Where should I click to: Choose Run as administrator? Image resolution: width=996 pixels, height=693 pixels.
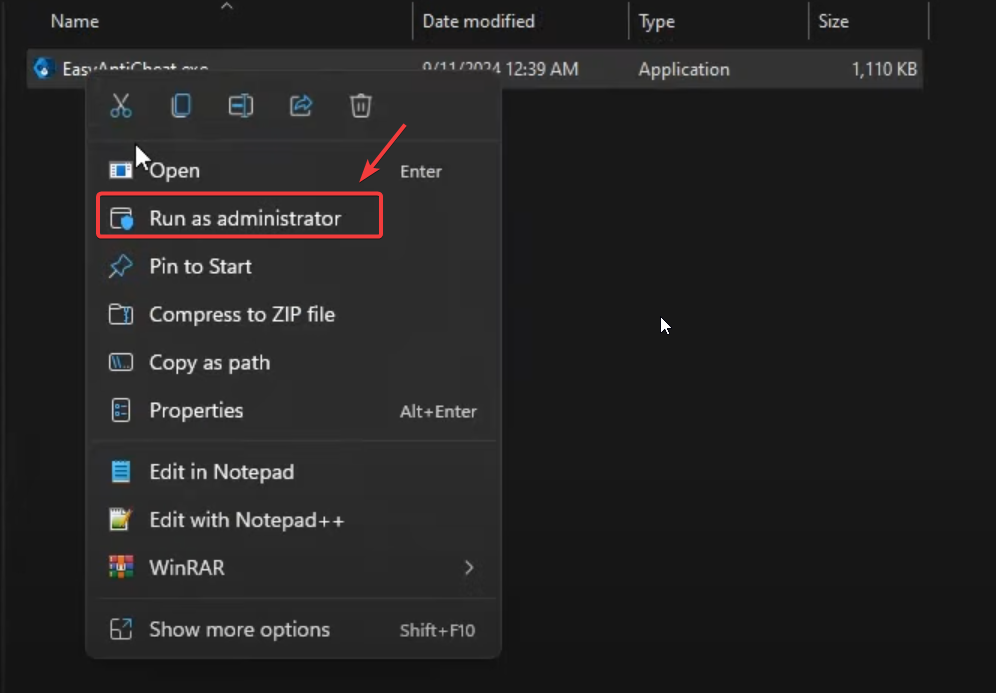coord(239,215)
